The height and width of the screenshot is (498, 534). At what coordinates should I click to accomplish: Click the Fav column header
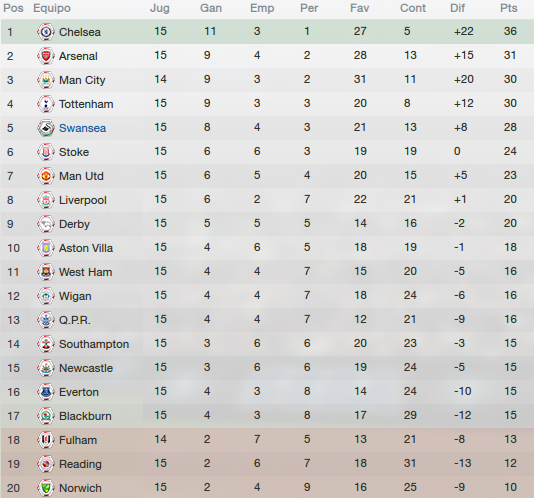point(360,8)
